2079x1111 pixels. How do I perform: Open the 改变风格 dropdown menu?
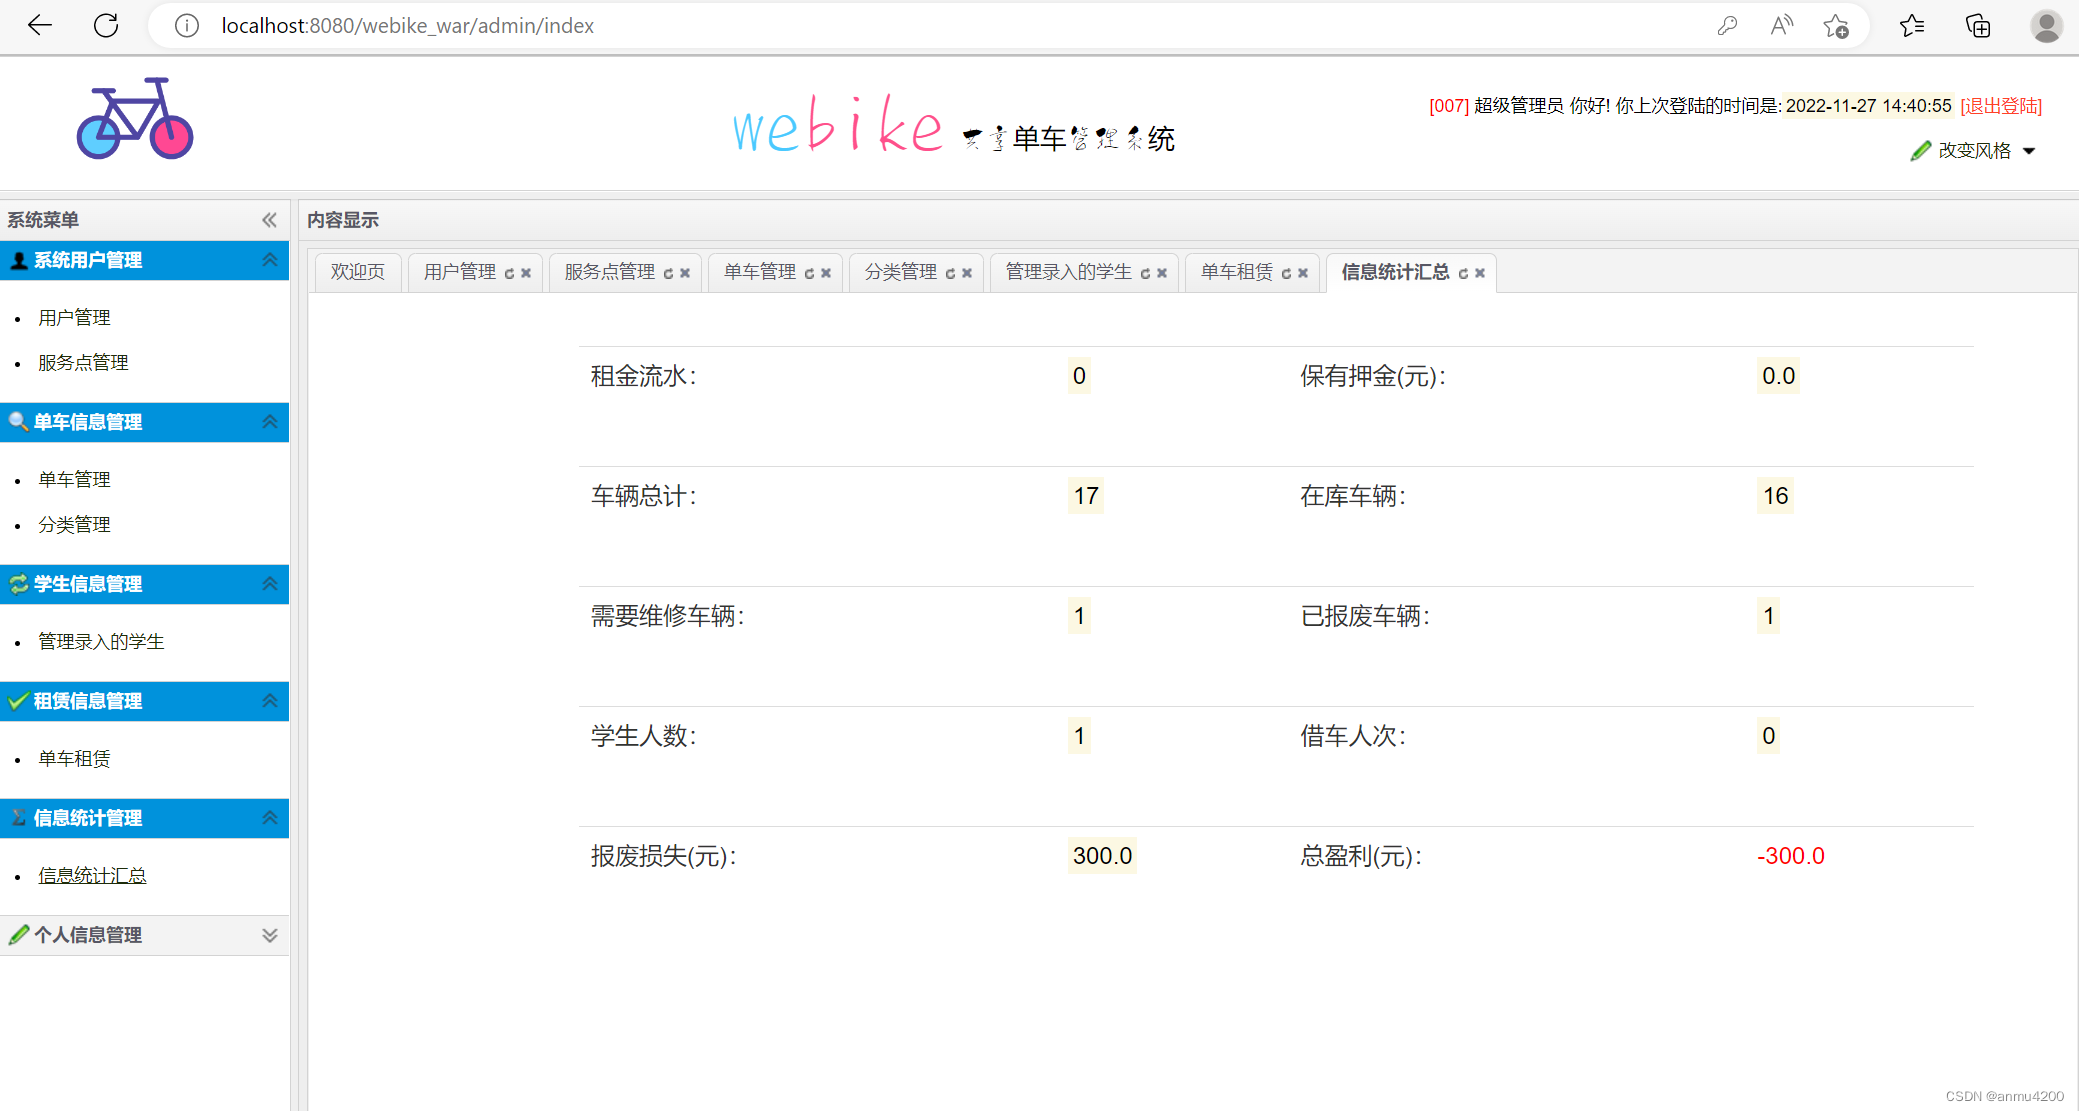click(x=1974, y=151)
